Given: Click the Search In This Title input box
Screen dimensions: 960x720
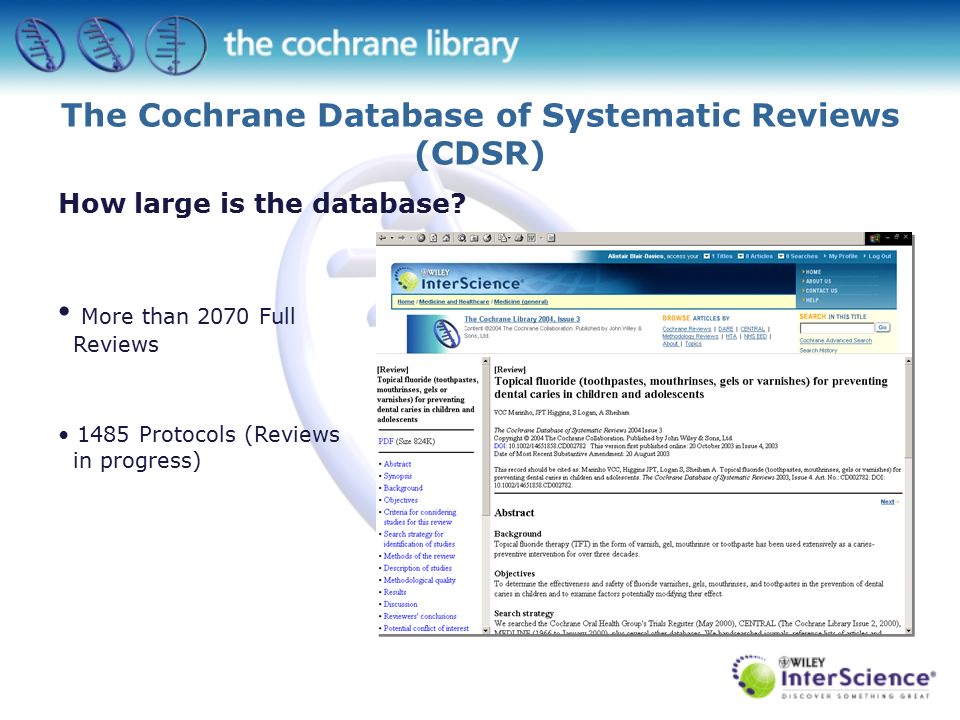Looking at the screenshot, I should click(x=836, y=328).
